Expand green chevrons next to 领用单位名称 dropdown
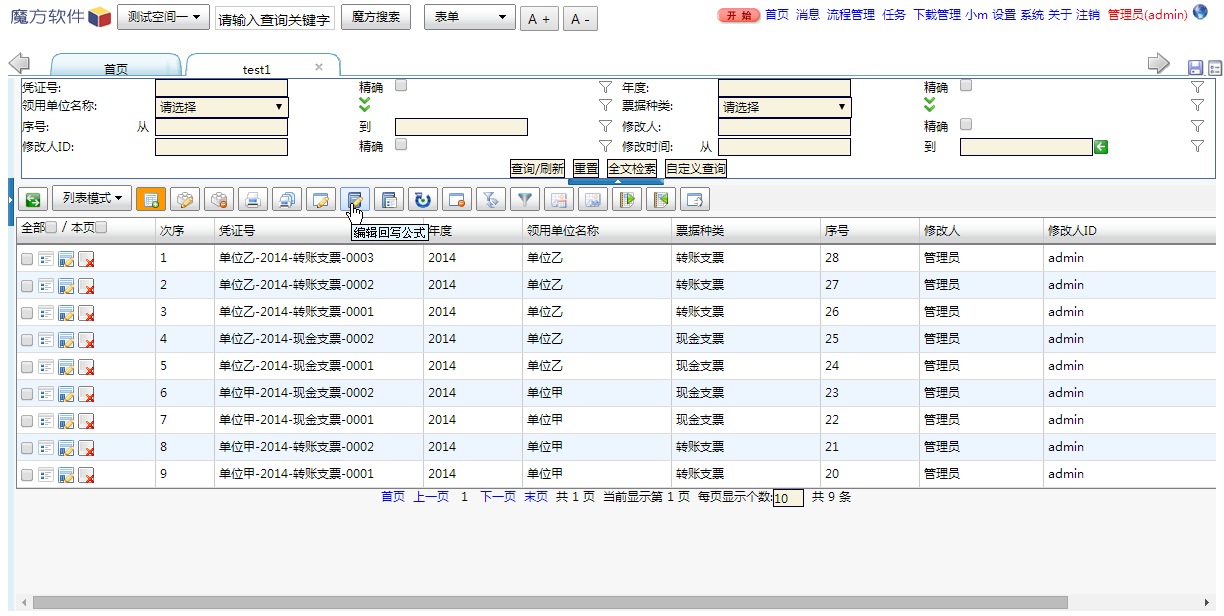The height and width of the screenshot is (616, 1224). [365, 104]
